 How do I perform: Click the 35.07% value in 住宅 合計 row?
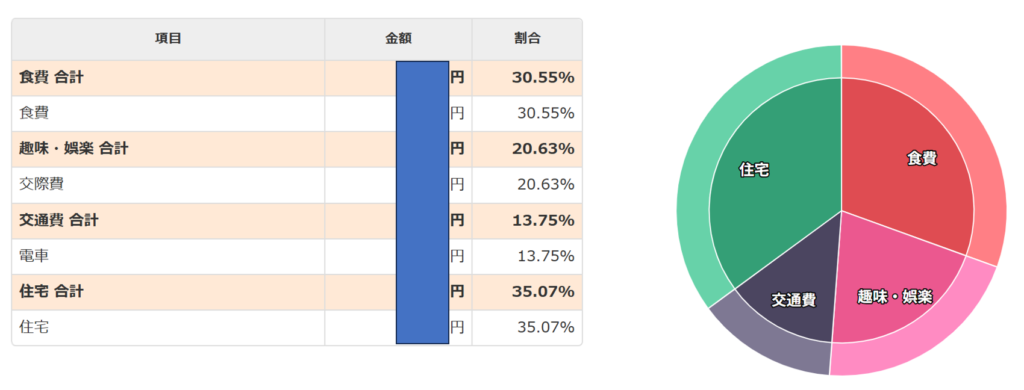543,291
